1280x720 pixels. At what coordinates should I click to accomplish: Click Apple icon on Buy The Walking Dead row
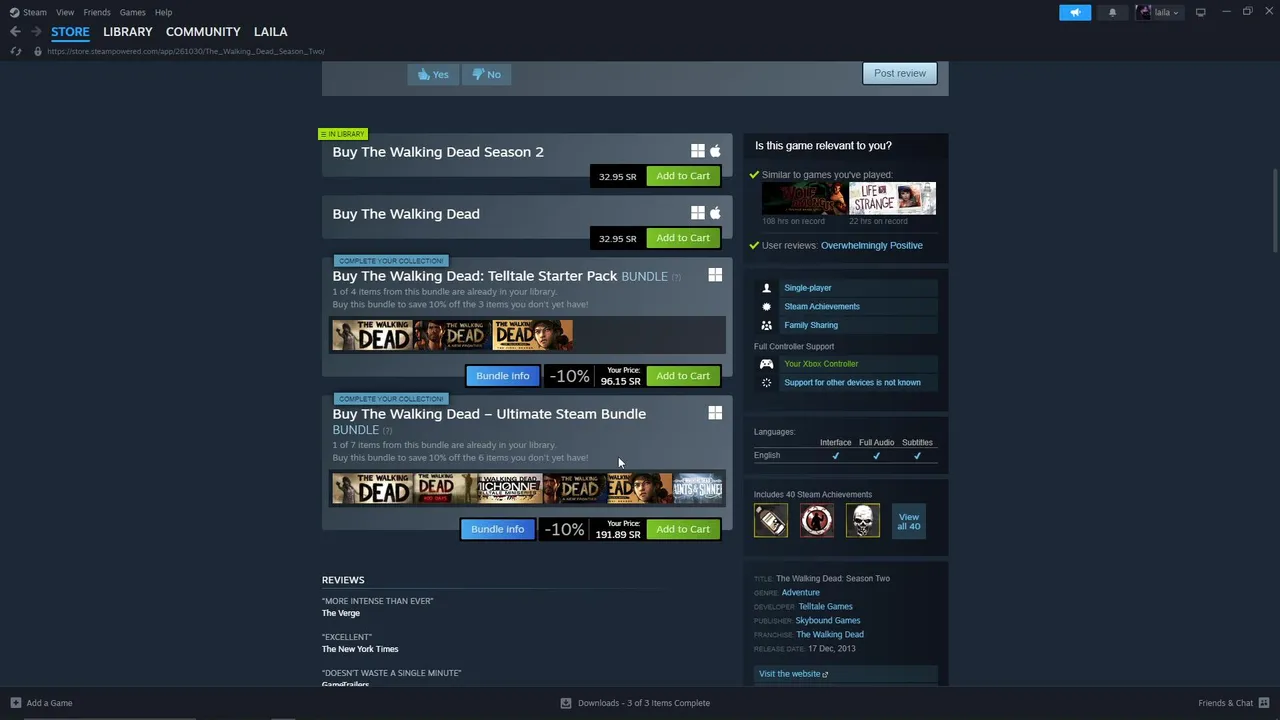click(x=715, y=213)
